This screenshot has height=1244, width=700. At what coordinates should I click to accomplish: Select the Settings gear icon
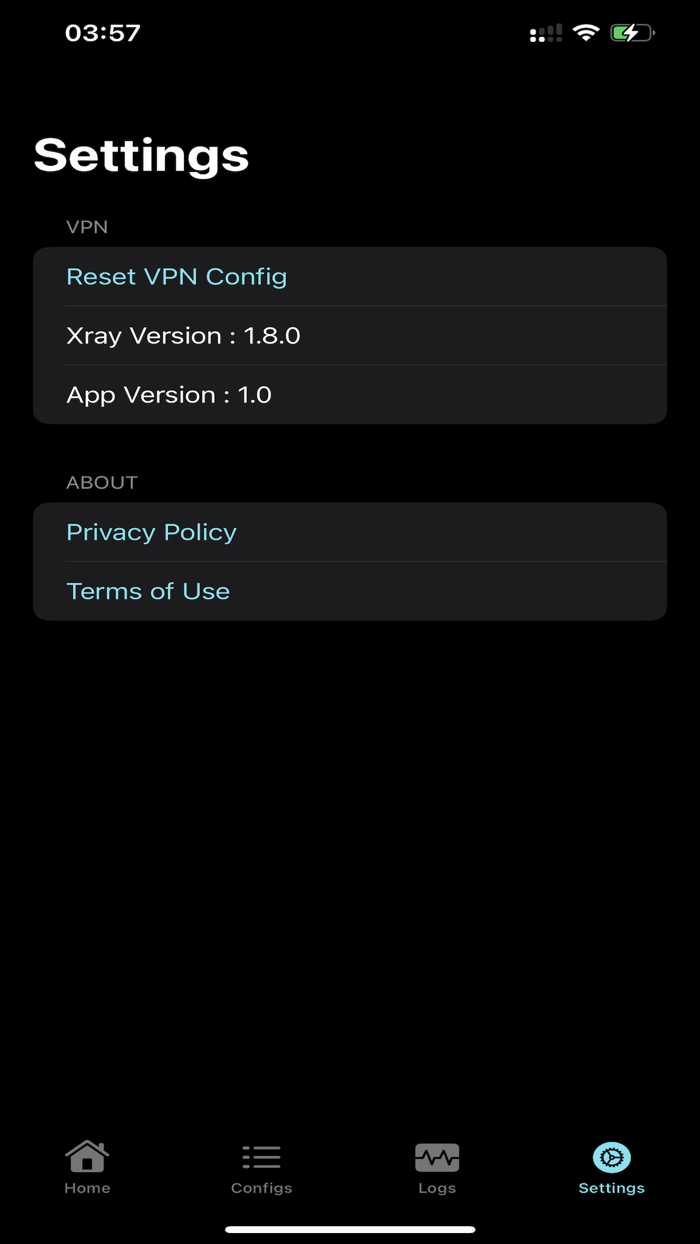click(611, 1155)
